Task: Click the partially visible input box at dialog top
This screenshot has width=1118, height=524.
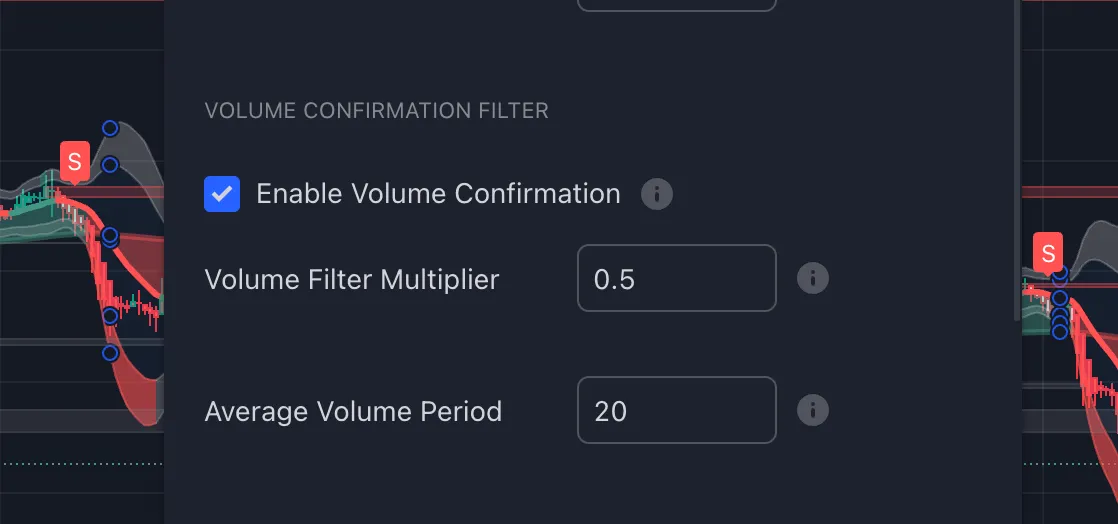Action: coord(677,5)
